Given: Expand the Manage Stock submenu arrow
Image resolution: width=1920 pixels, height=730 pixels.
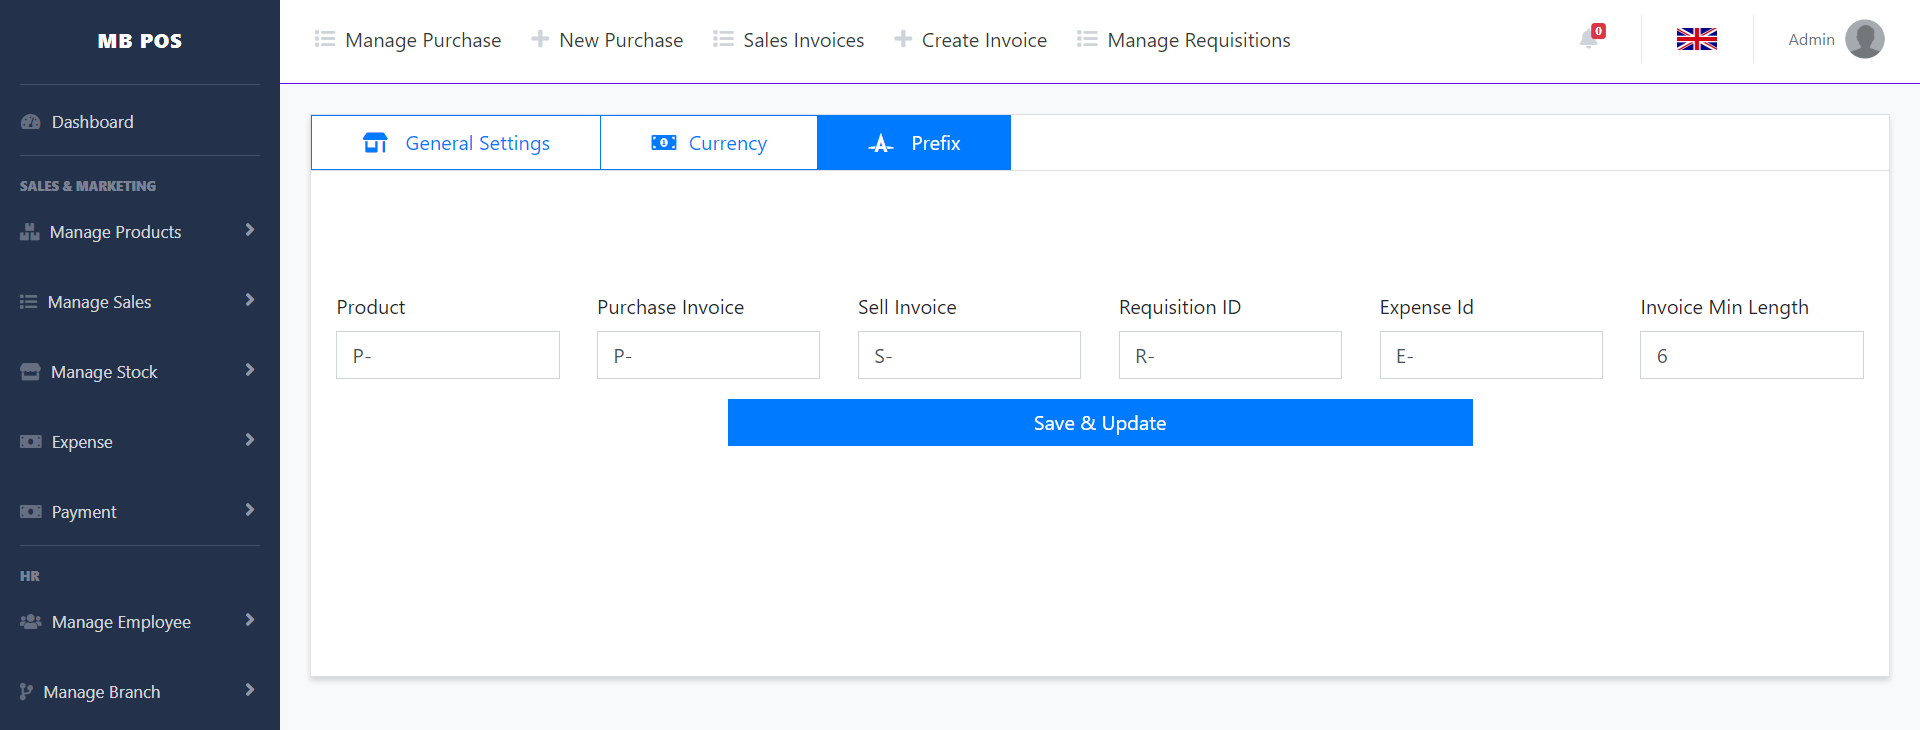Looking at the screenshot, I should [249, 370].
